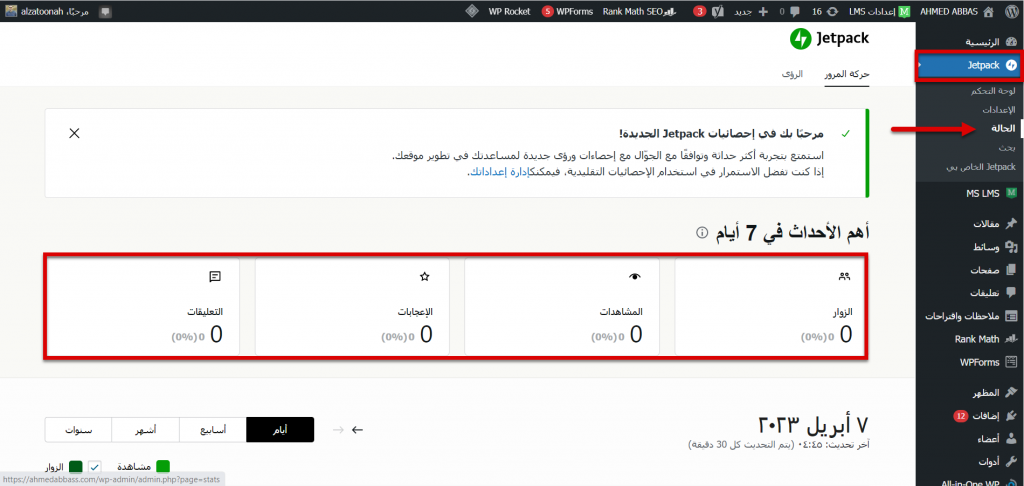Open إعدادات LMS in the admin bar
This screenshot has width=1024, height=486.
point(880,11)
